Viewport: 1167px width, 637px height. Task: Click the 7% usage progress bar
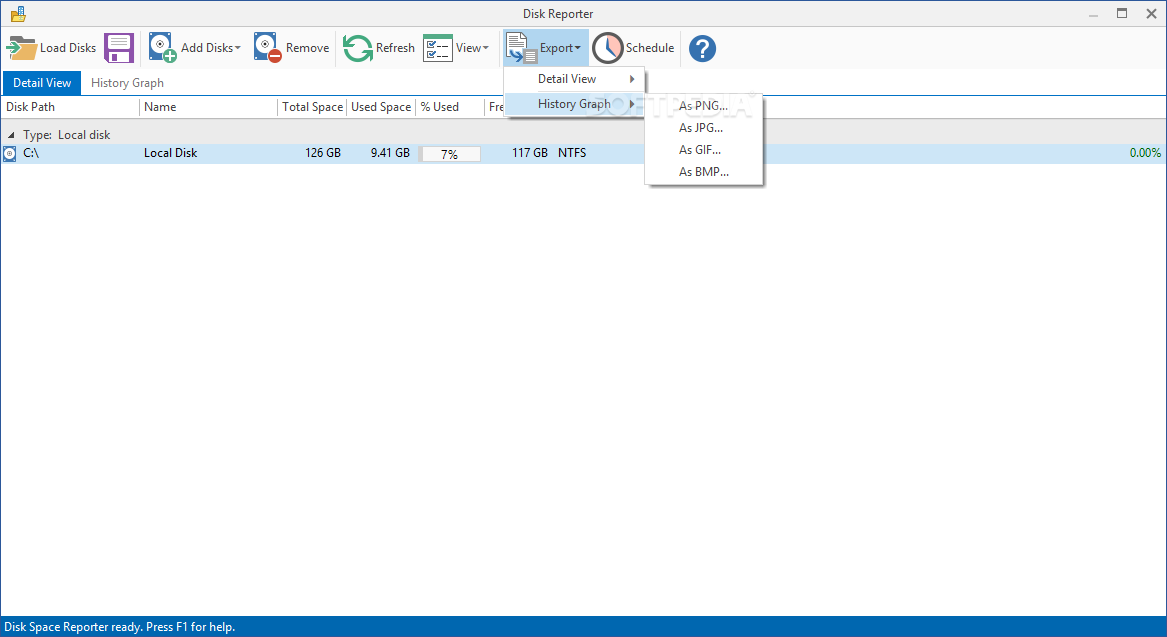click(x=450, y=154)
